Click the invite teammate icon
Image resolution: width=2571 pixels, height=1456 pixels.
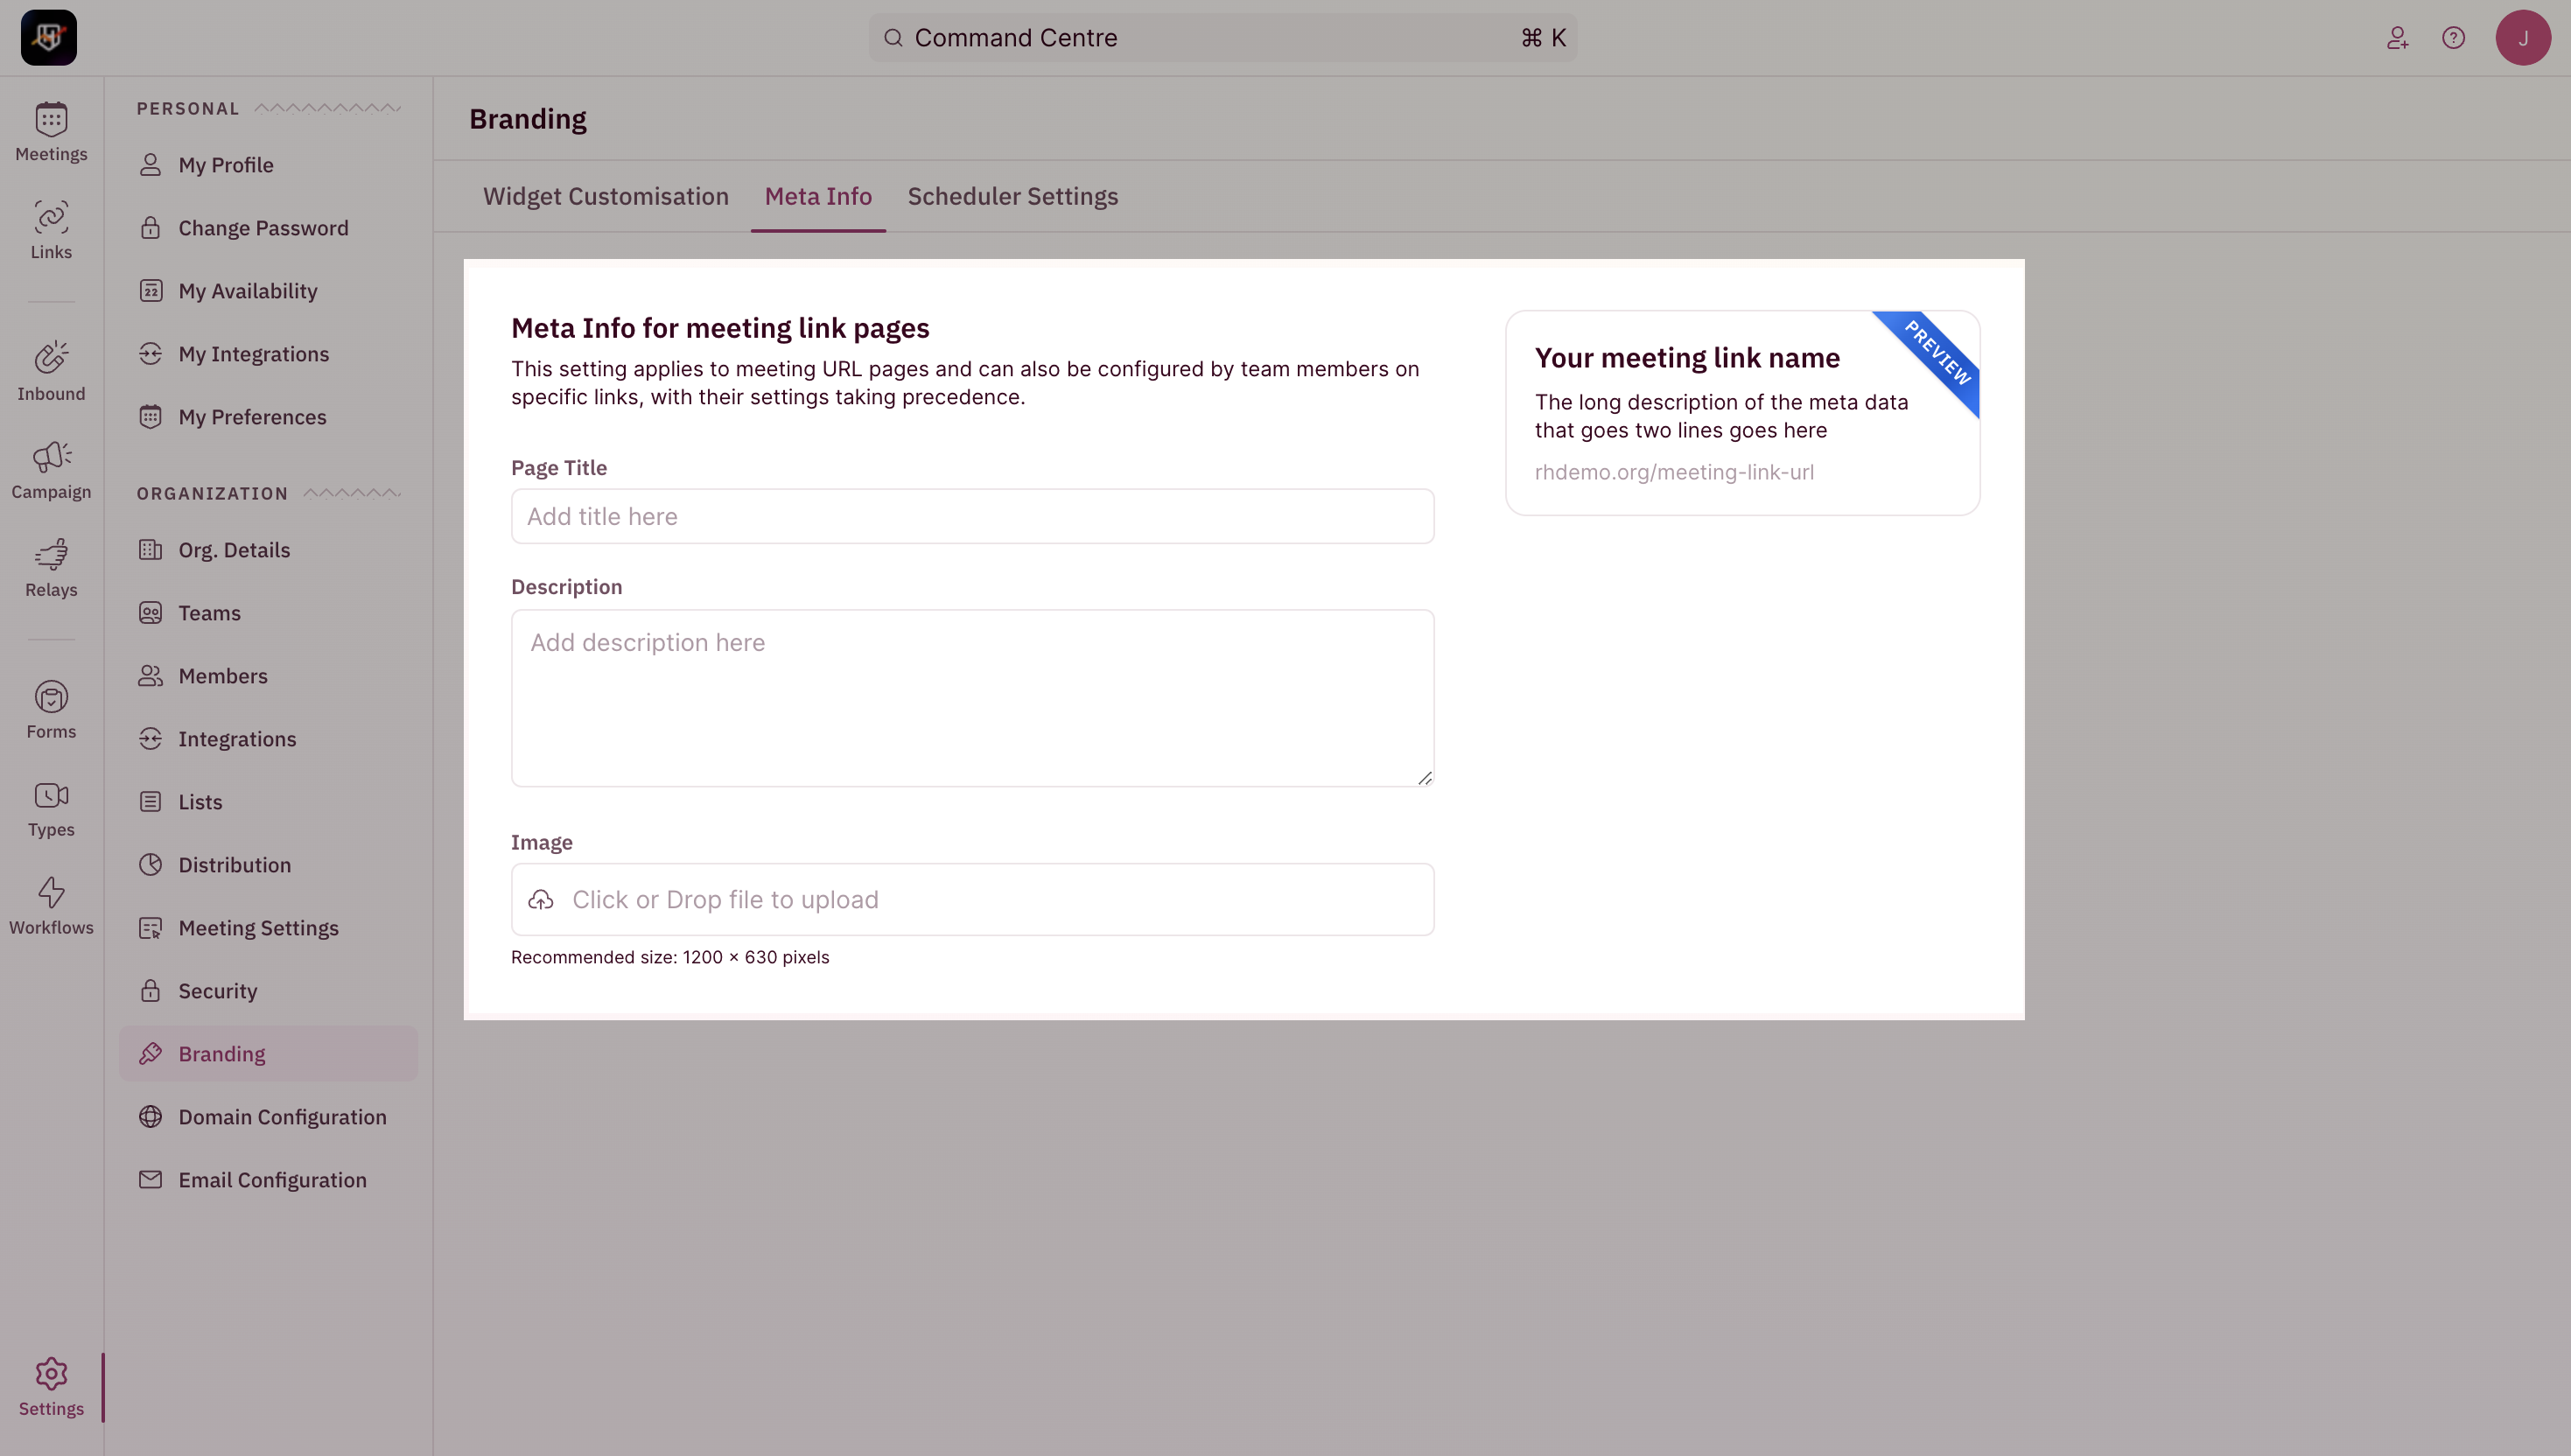(x=2396, y=37)
